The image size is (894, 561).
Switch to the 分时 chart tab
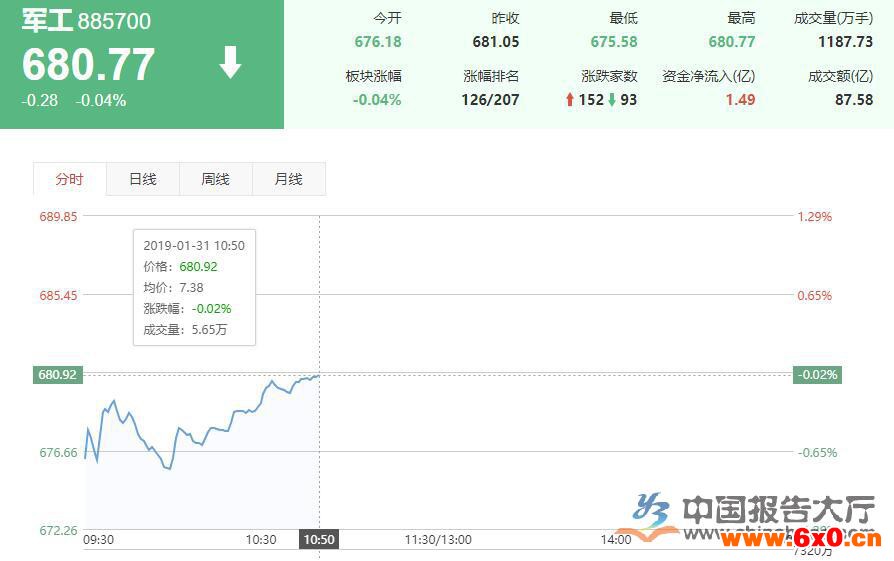pos(70,179)
